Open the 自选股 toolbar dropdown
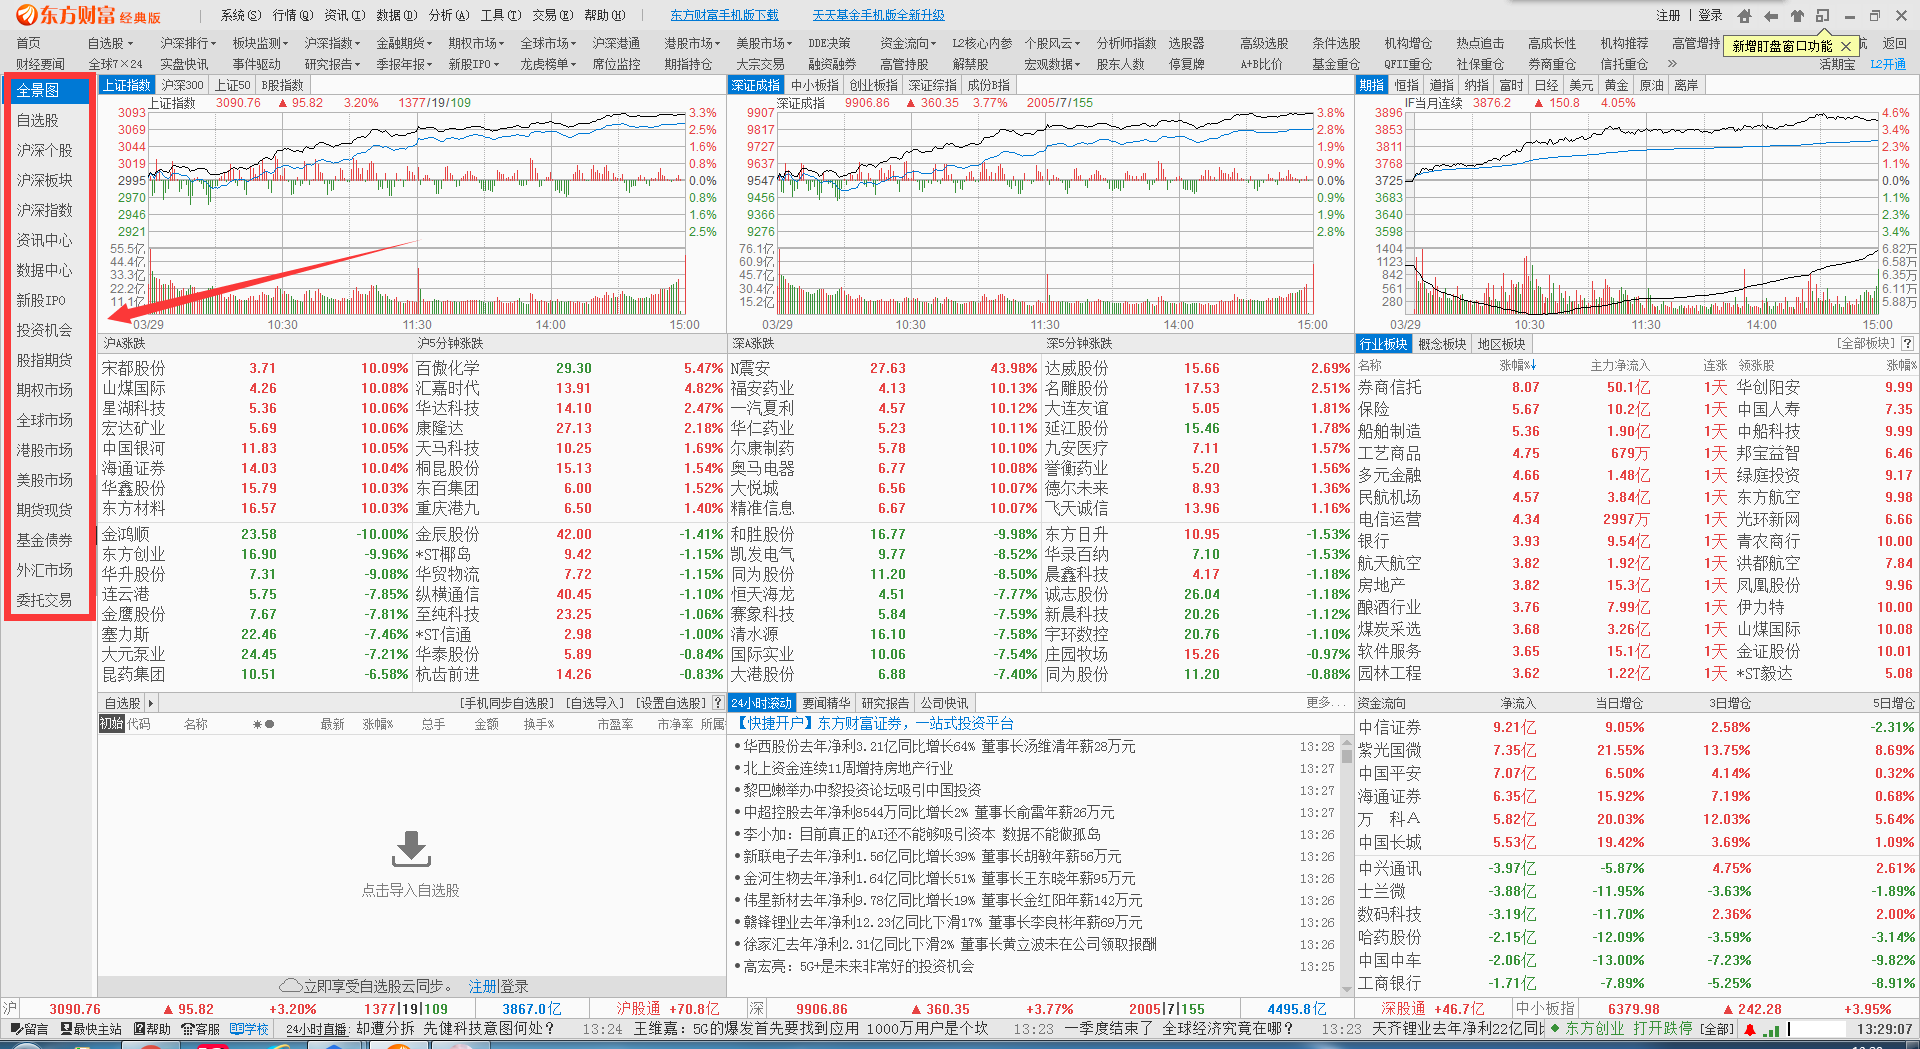Screen dimensions: 1920x1049 [x=110, y=44]
